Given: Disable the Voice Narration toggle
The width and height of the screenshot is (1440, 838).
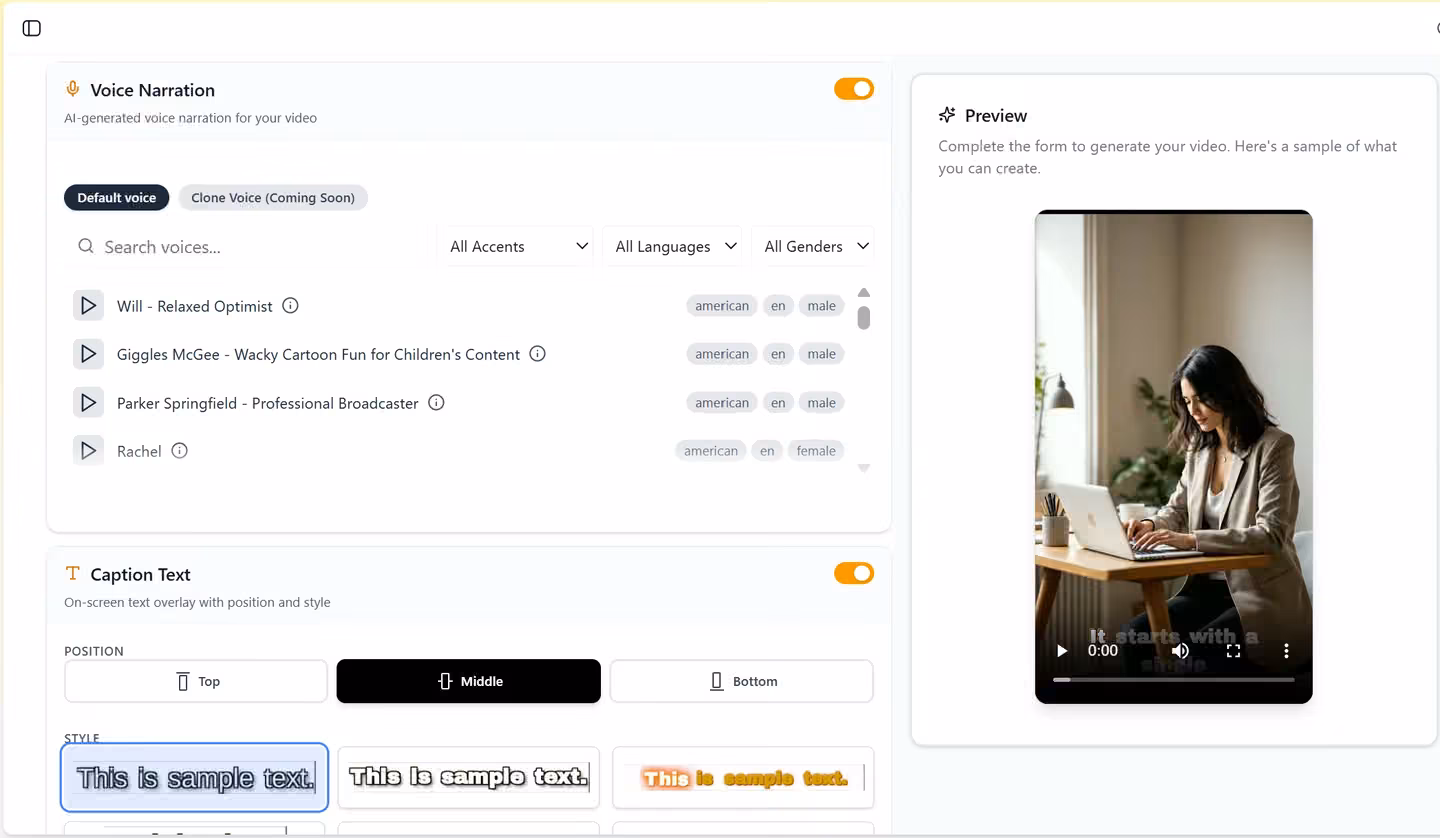Looking at the screenshot, I should [854, 89].
